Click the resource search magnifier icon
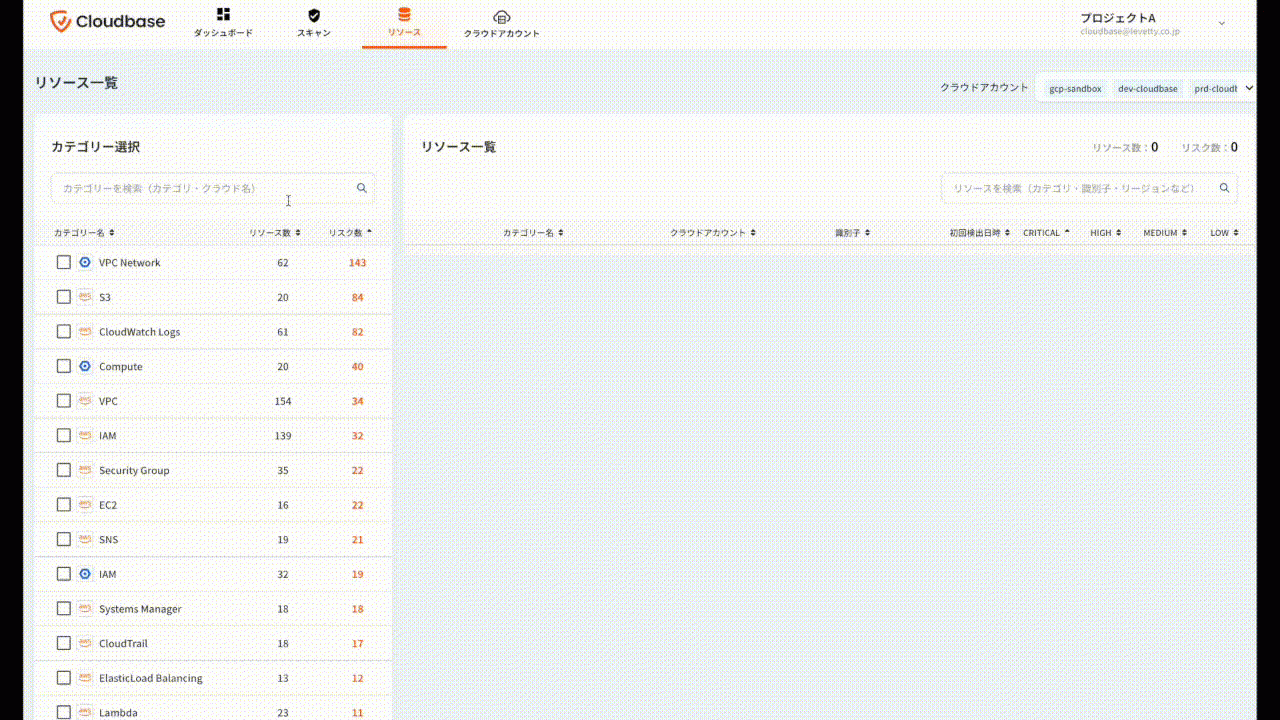 click(1224, 188)
